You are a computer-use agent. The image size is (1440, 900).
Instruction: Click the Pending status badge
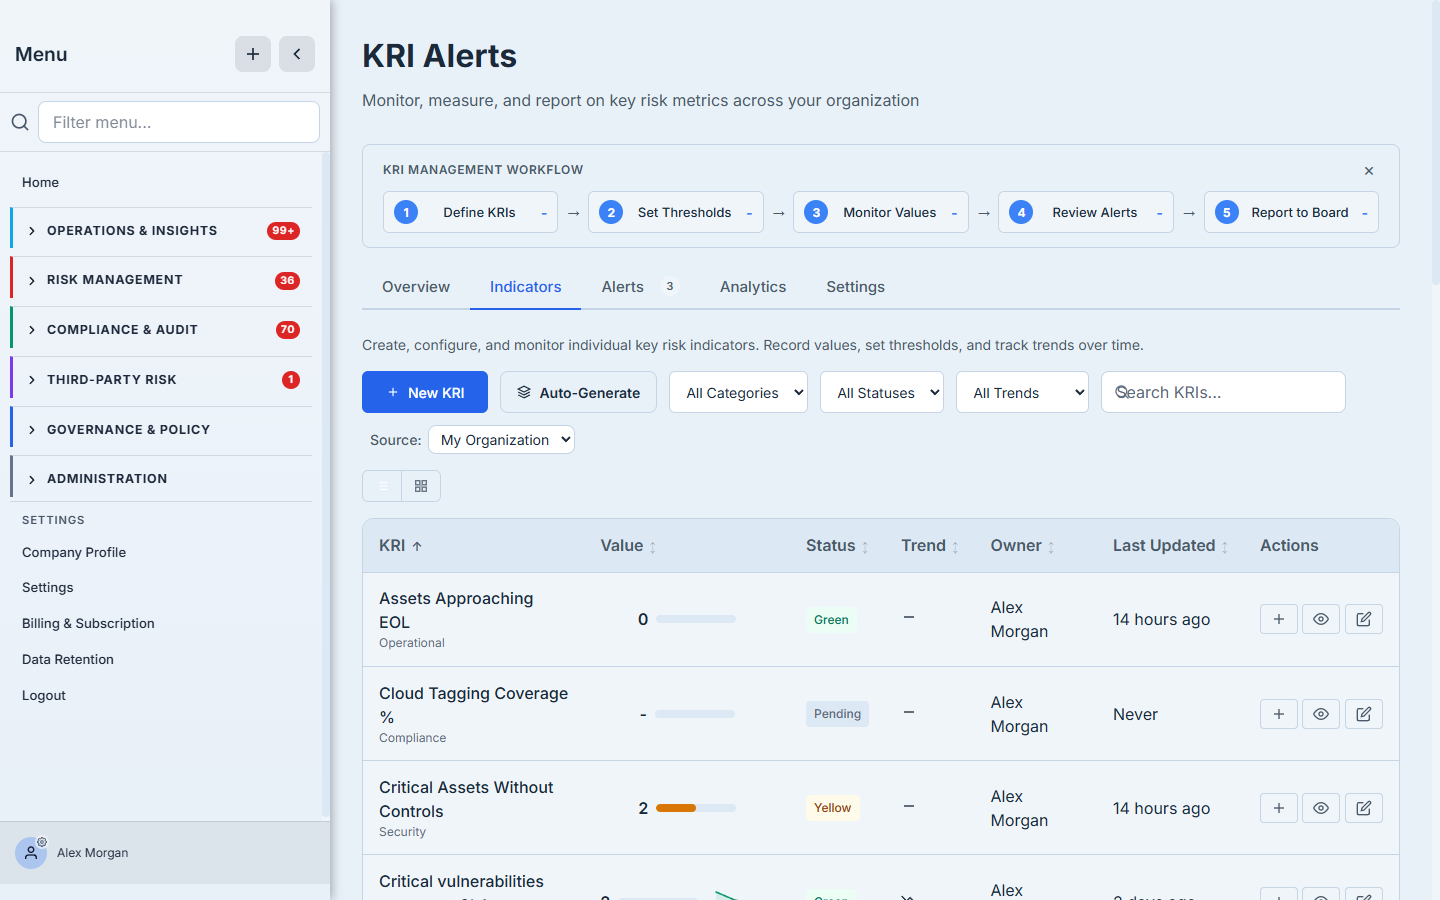[x=837, y=714]
